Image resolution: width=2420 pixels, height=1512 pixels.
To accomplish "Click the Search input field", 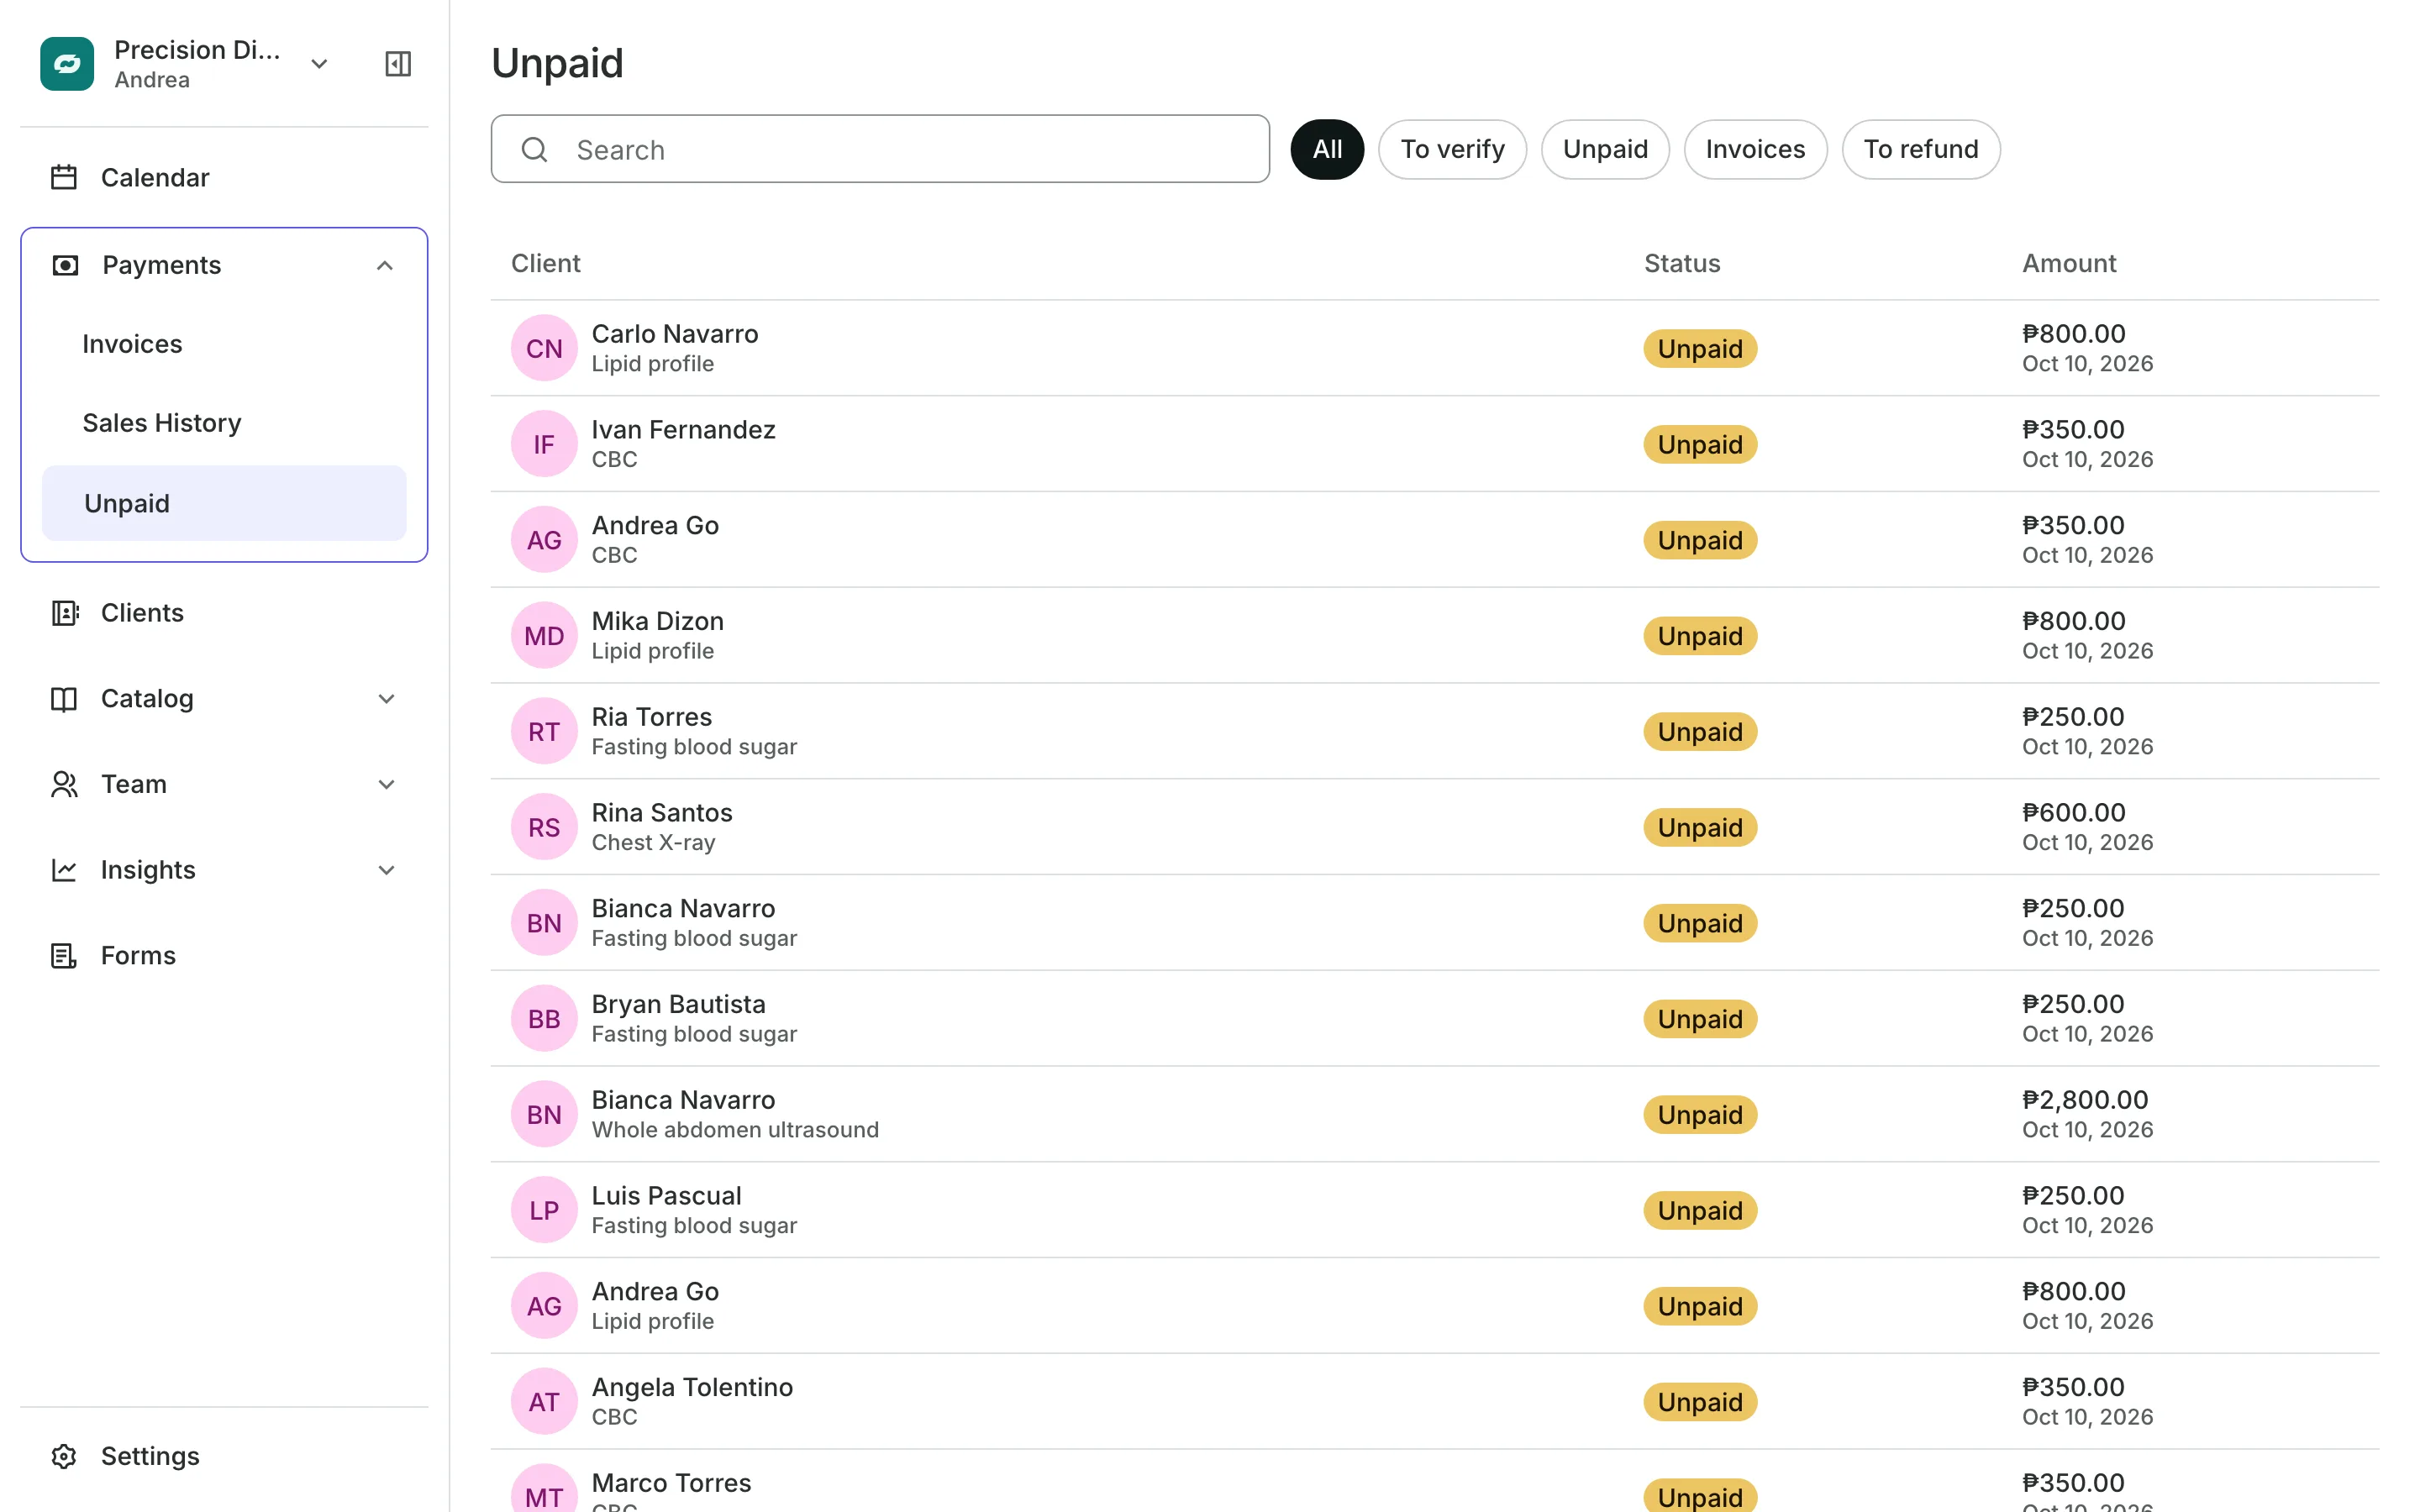I will [880, 149].
